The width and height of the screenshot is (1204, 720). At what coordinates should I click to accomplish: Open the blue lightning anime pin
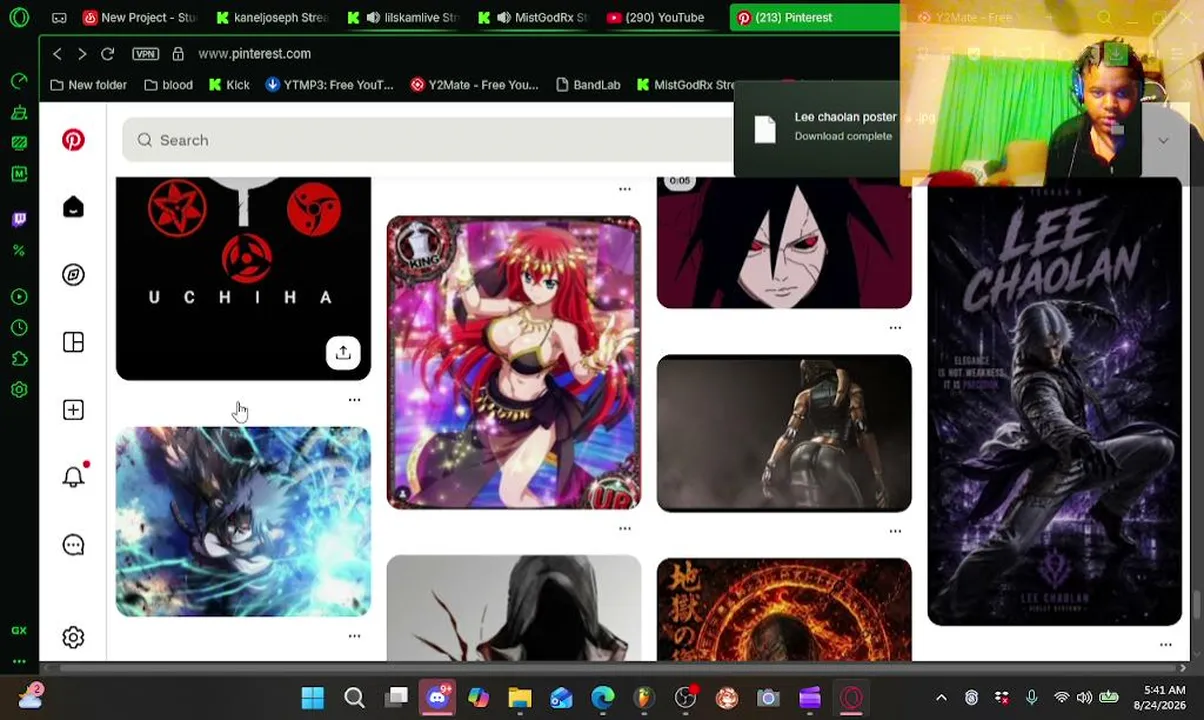[243, 521]
